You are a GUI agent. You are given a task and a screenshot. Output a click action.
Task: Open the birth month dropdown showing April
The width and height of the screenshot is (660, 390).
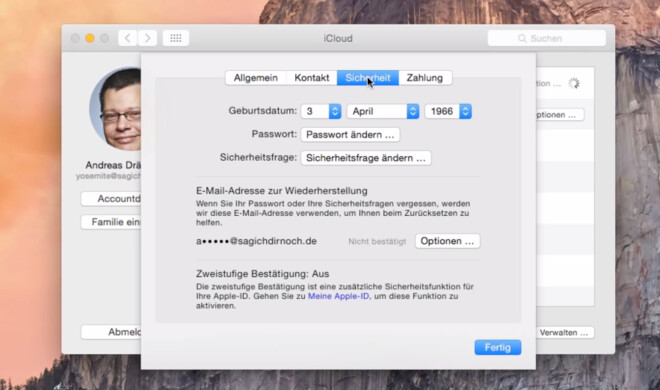(383, 111)
